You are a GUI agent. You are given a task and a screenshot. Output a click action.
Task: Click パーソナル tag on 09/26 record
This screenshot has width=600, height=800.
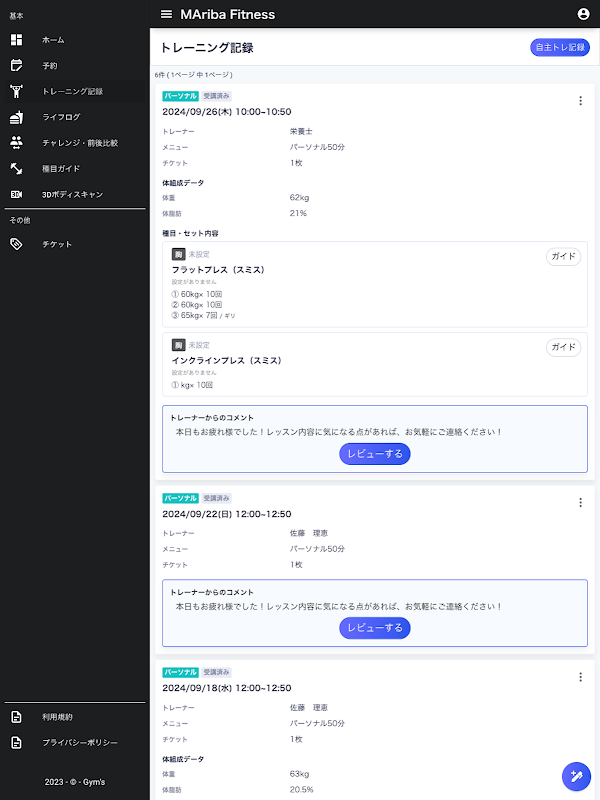tap(181, 96)
